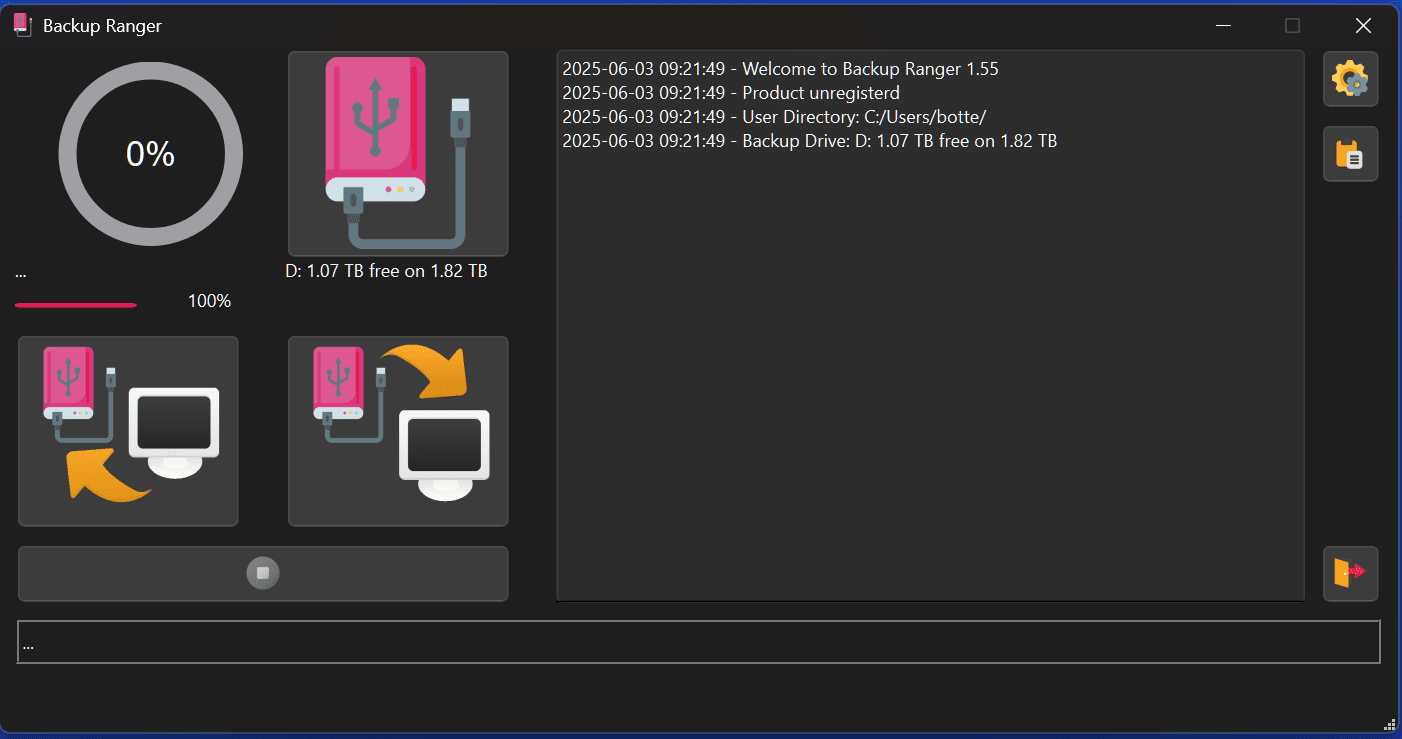Click the 100% drive usage label

click(209, 301)
